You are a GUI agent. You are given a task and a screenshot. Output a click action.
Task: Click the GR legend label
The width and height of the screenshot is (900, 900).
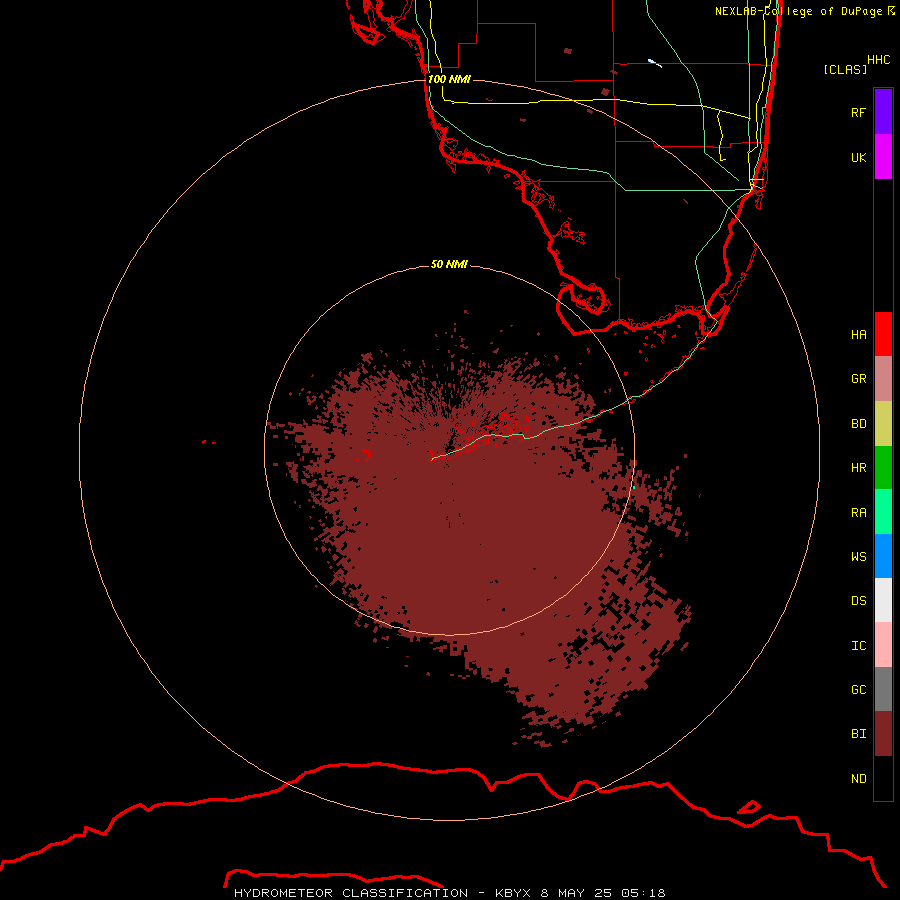click(x=859, y=379)
